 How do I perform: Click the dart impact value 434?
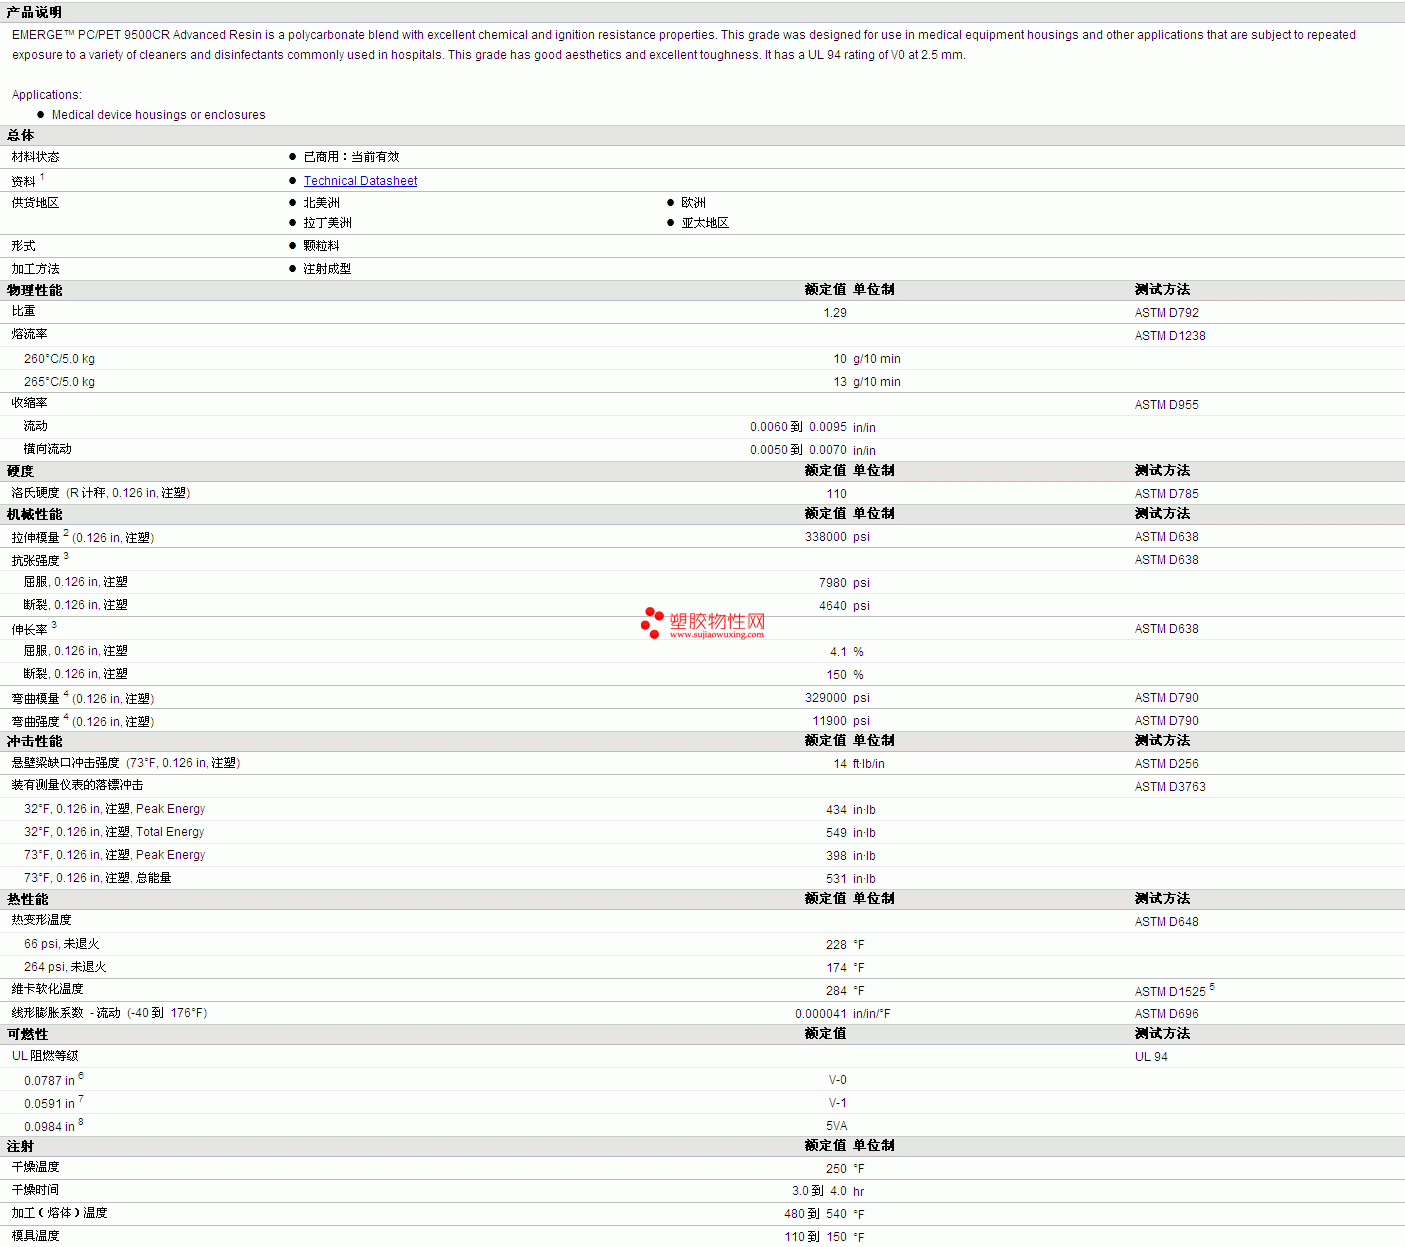[836, 810]
